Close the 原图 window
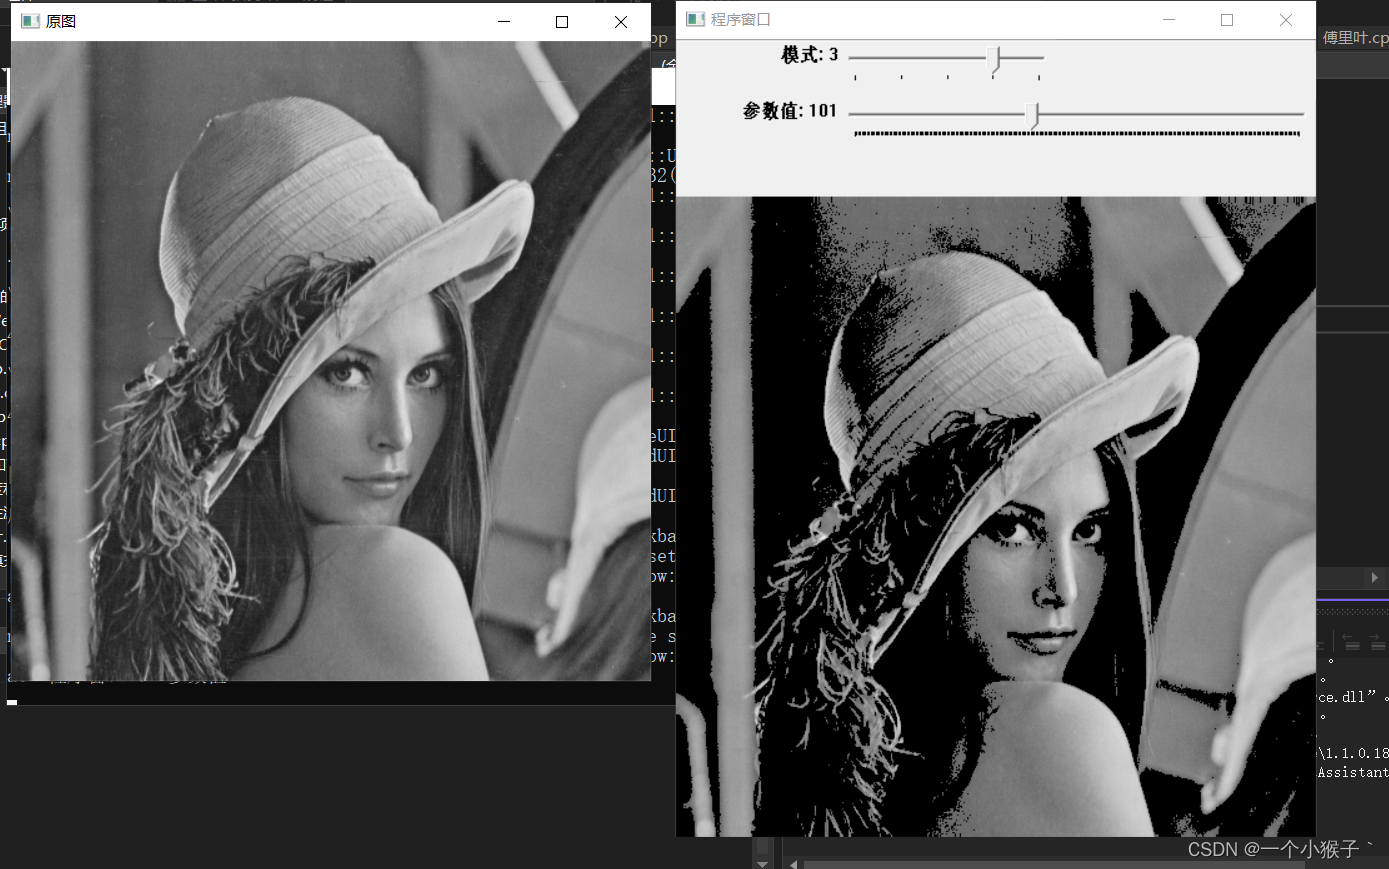 click(621, 21)
